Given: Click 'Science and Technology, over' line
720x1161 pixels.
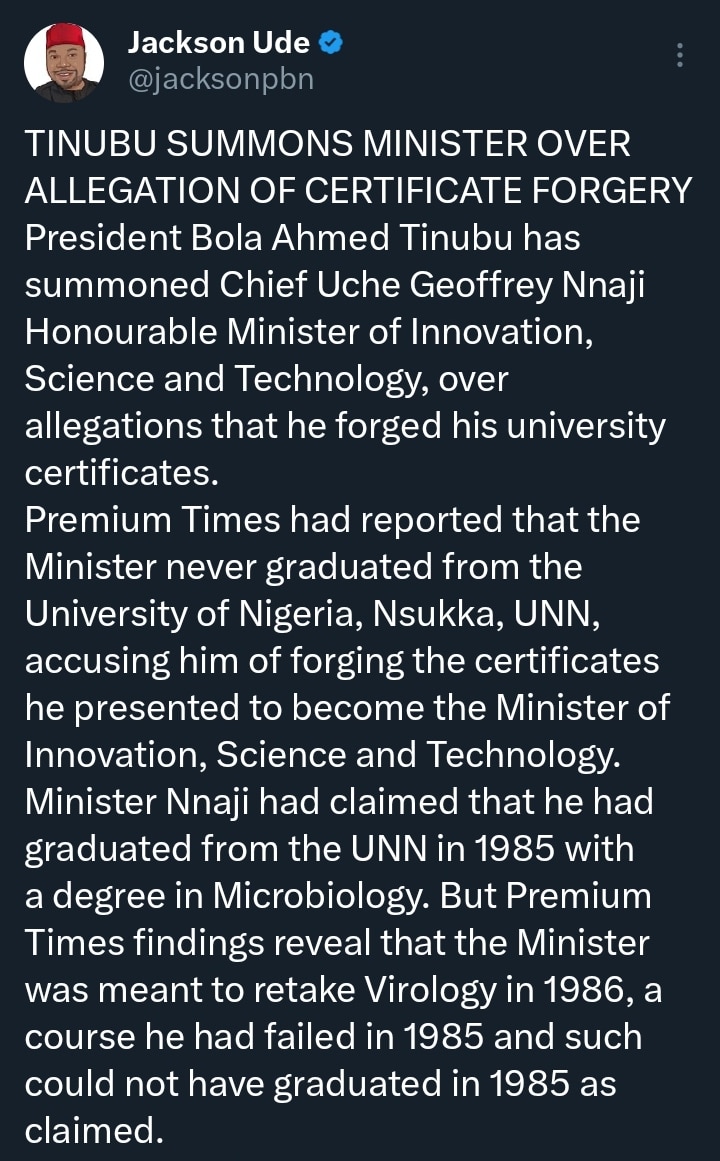Looking at the screenshot, I should 266,379.
